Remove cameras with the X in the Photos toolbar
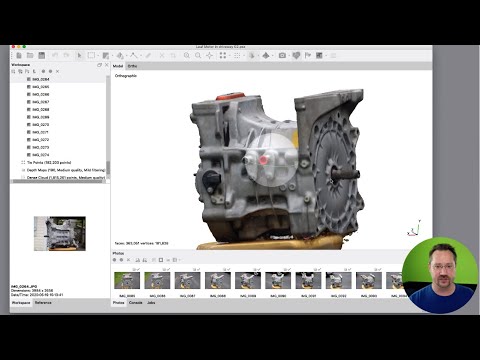 click(x=128, y=260)
